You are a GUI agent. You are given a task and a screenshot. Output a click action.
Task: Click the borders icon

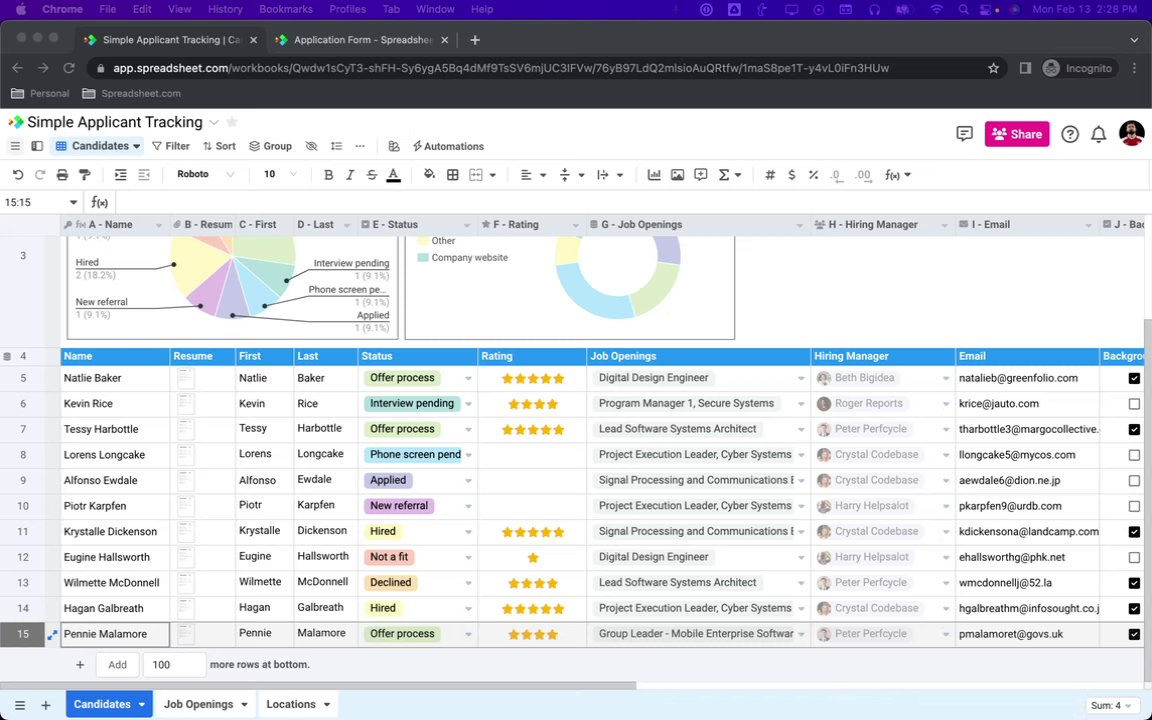[x=453, y=175]
